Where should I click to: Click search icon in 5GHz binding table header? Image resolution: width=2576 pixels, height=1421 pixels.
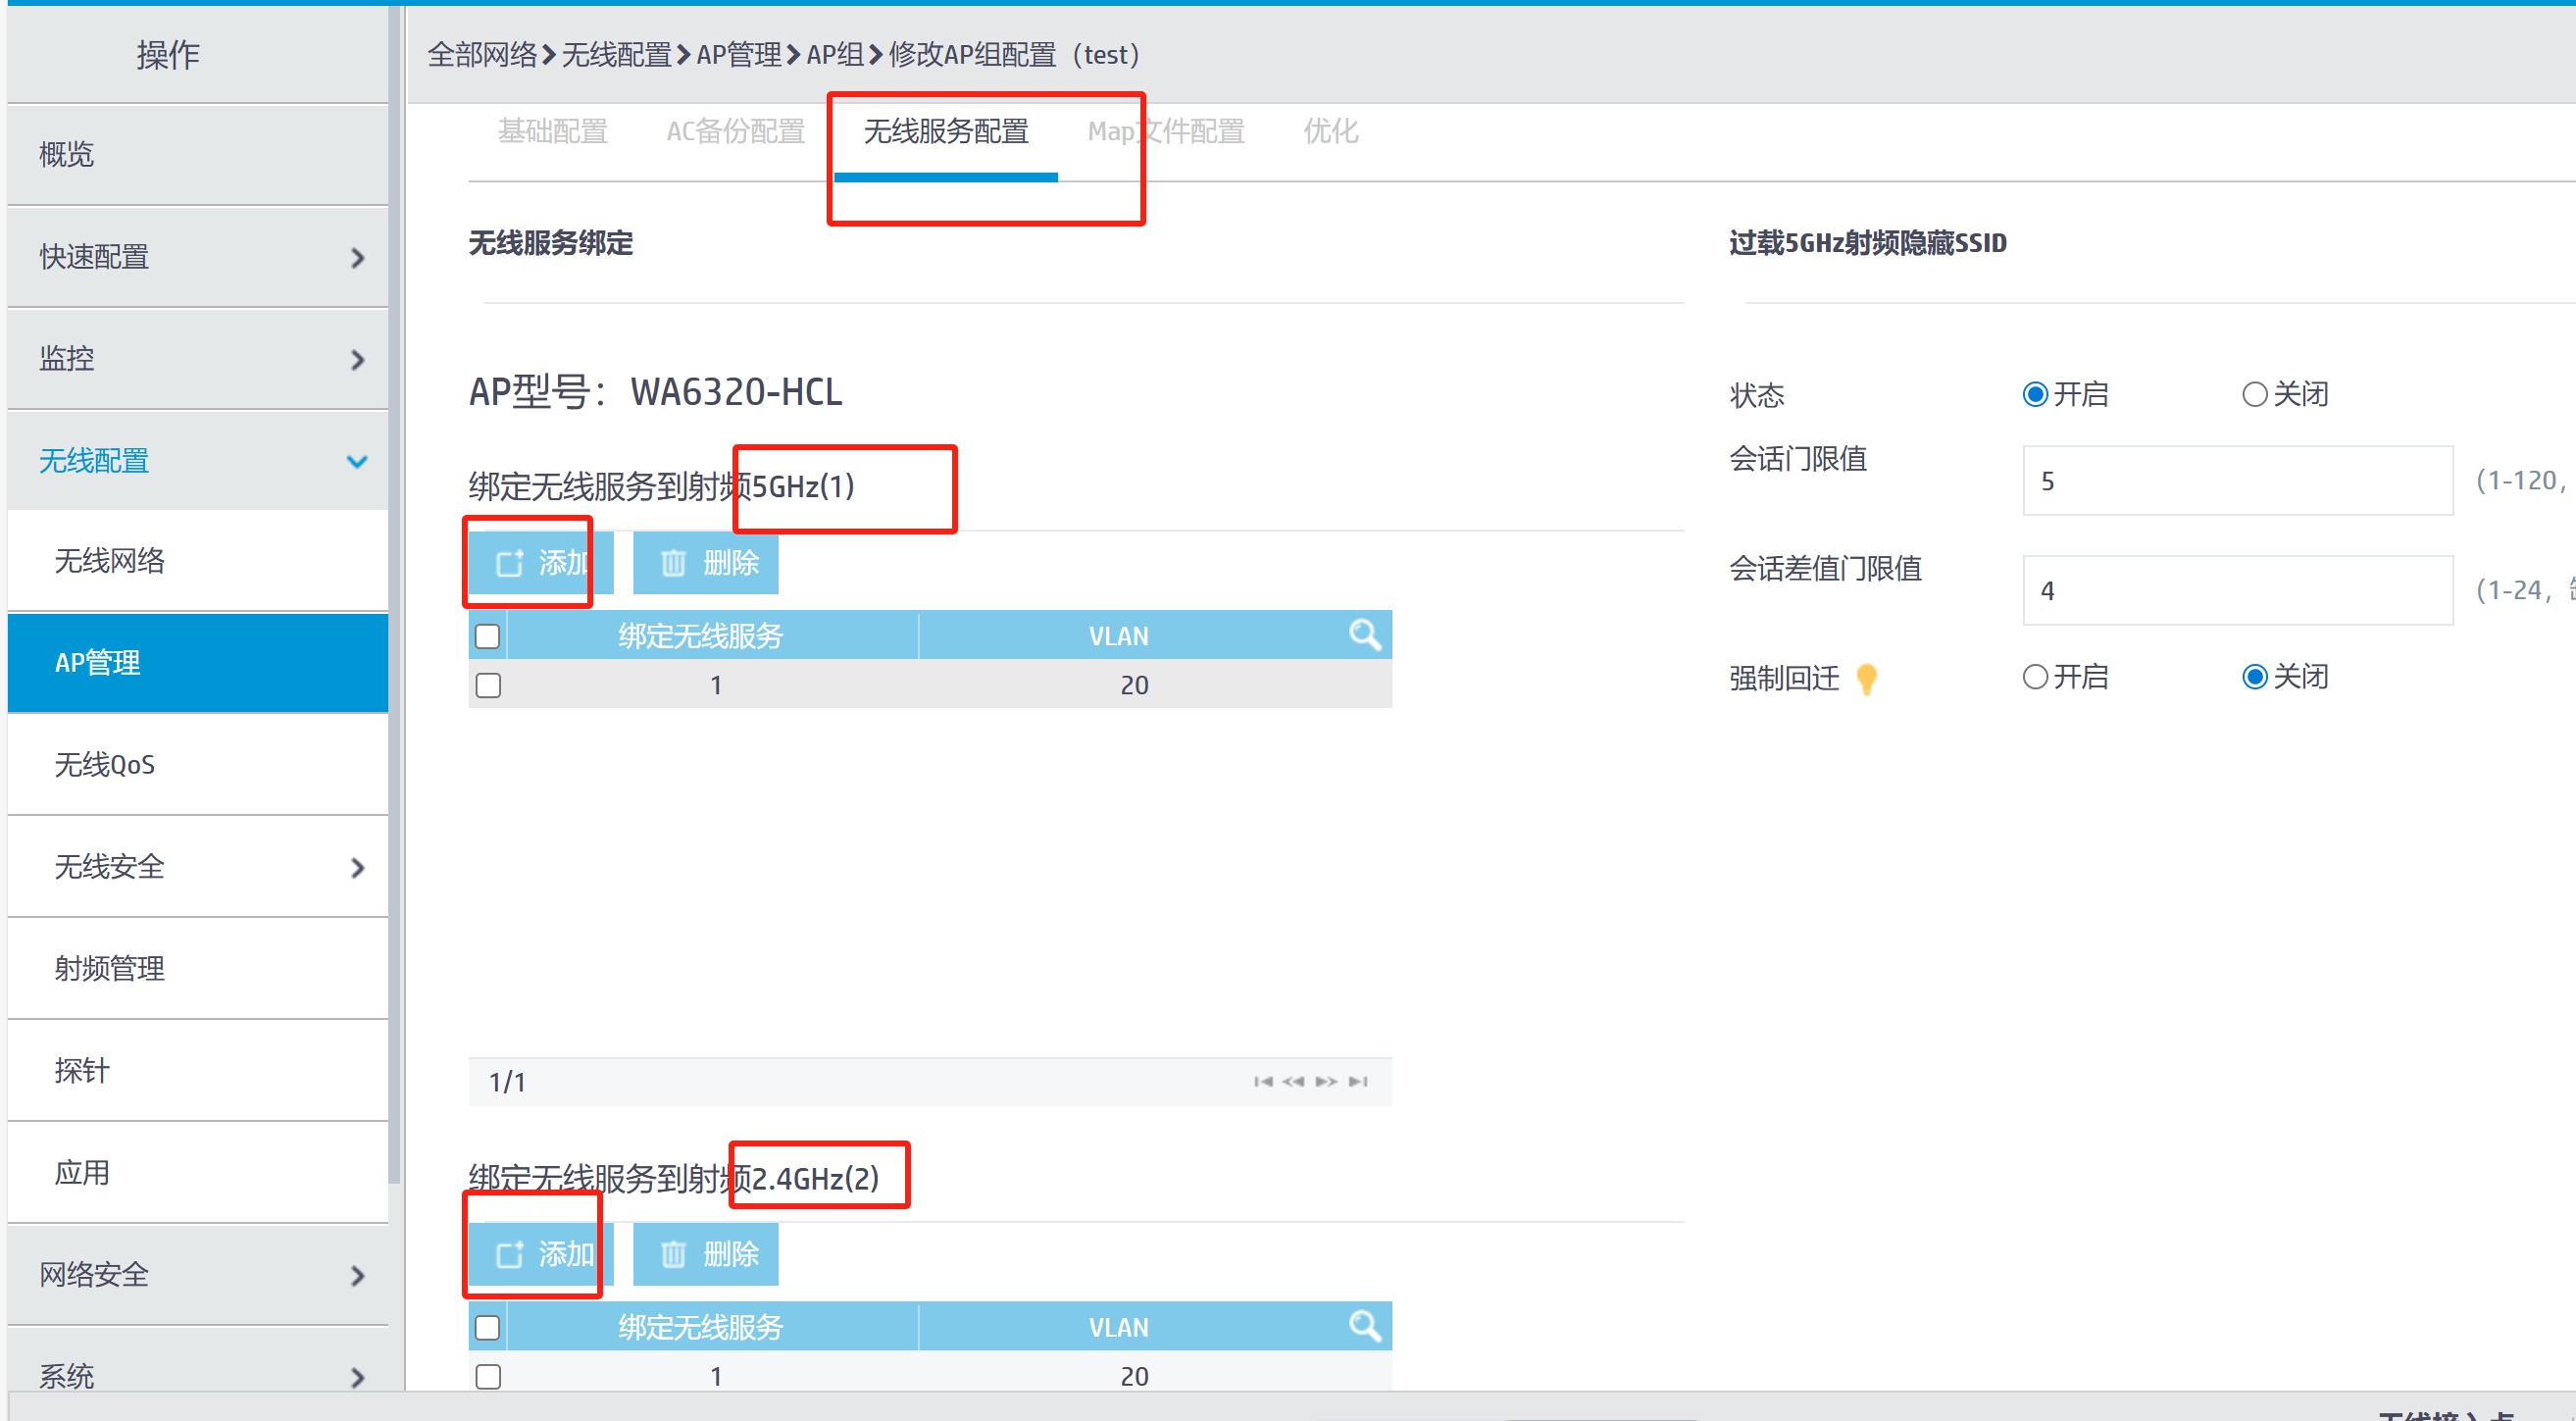point(1364,634)
